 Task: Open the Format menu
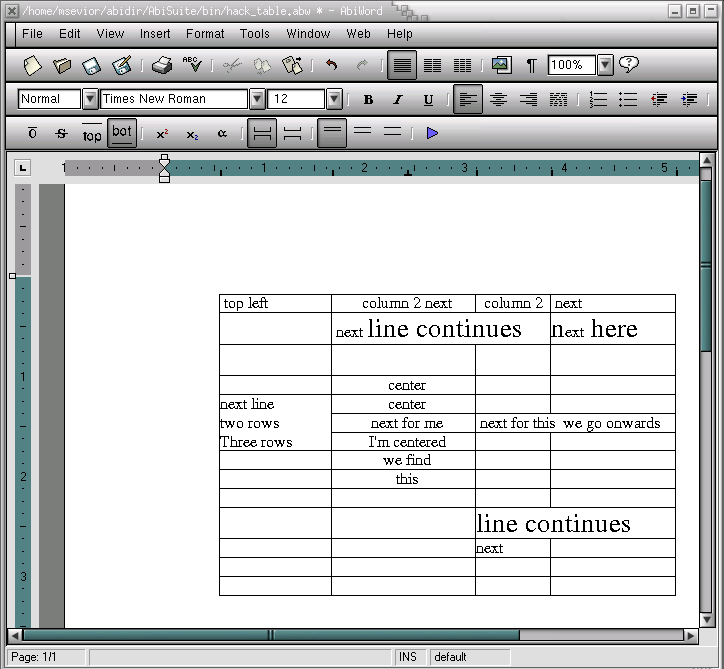click(205, 33)
